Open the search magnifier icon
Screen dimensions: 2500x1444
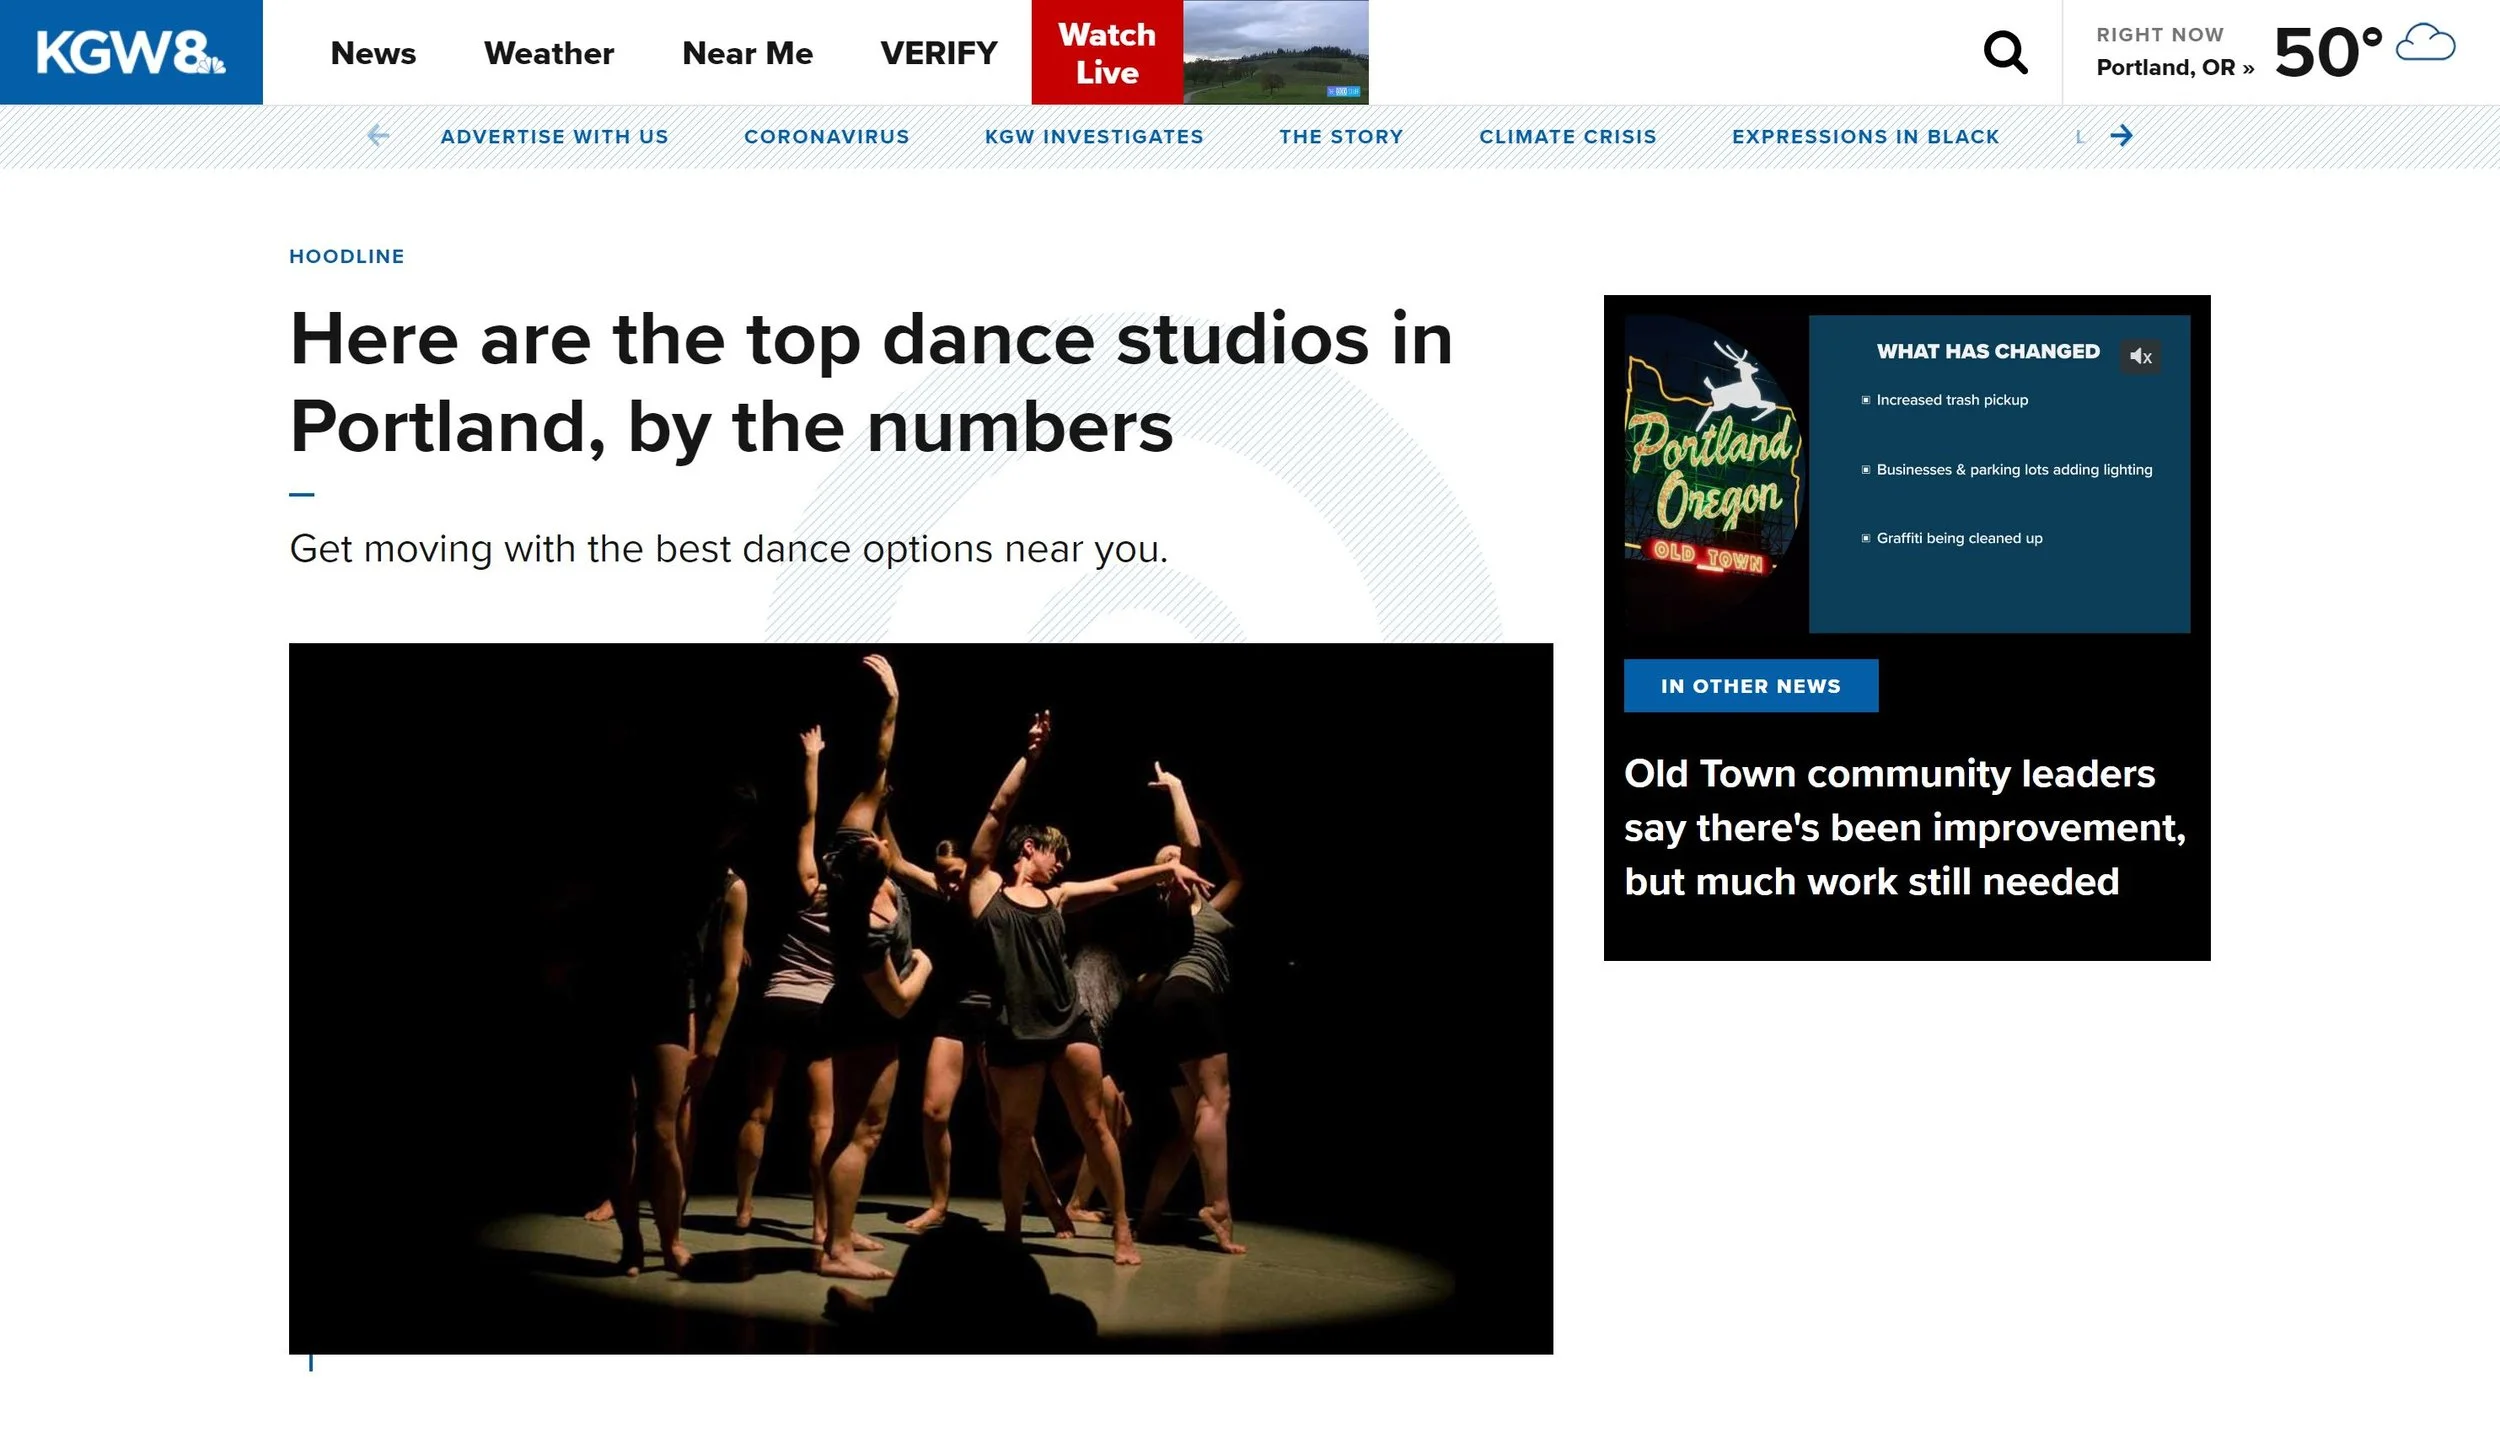pyautogui.click(x=2005, y=53)
